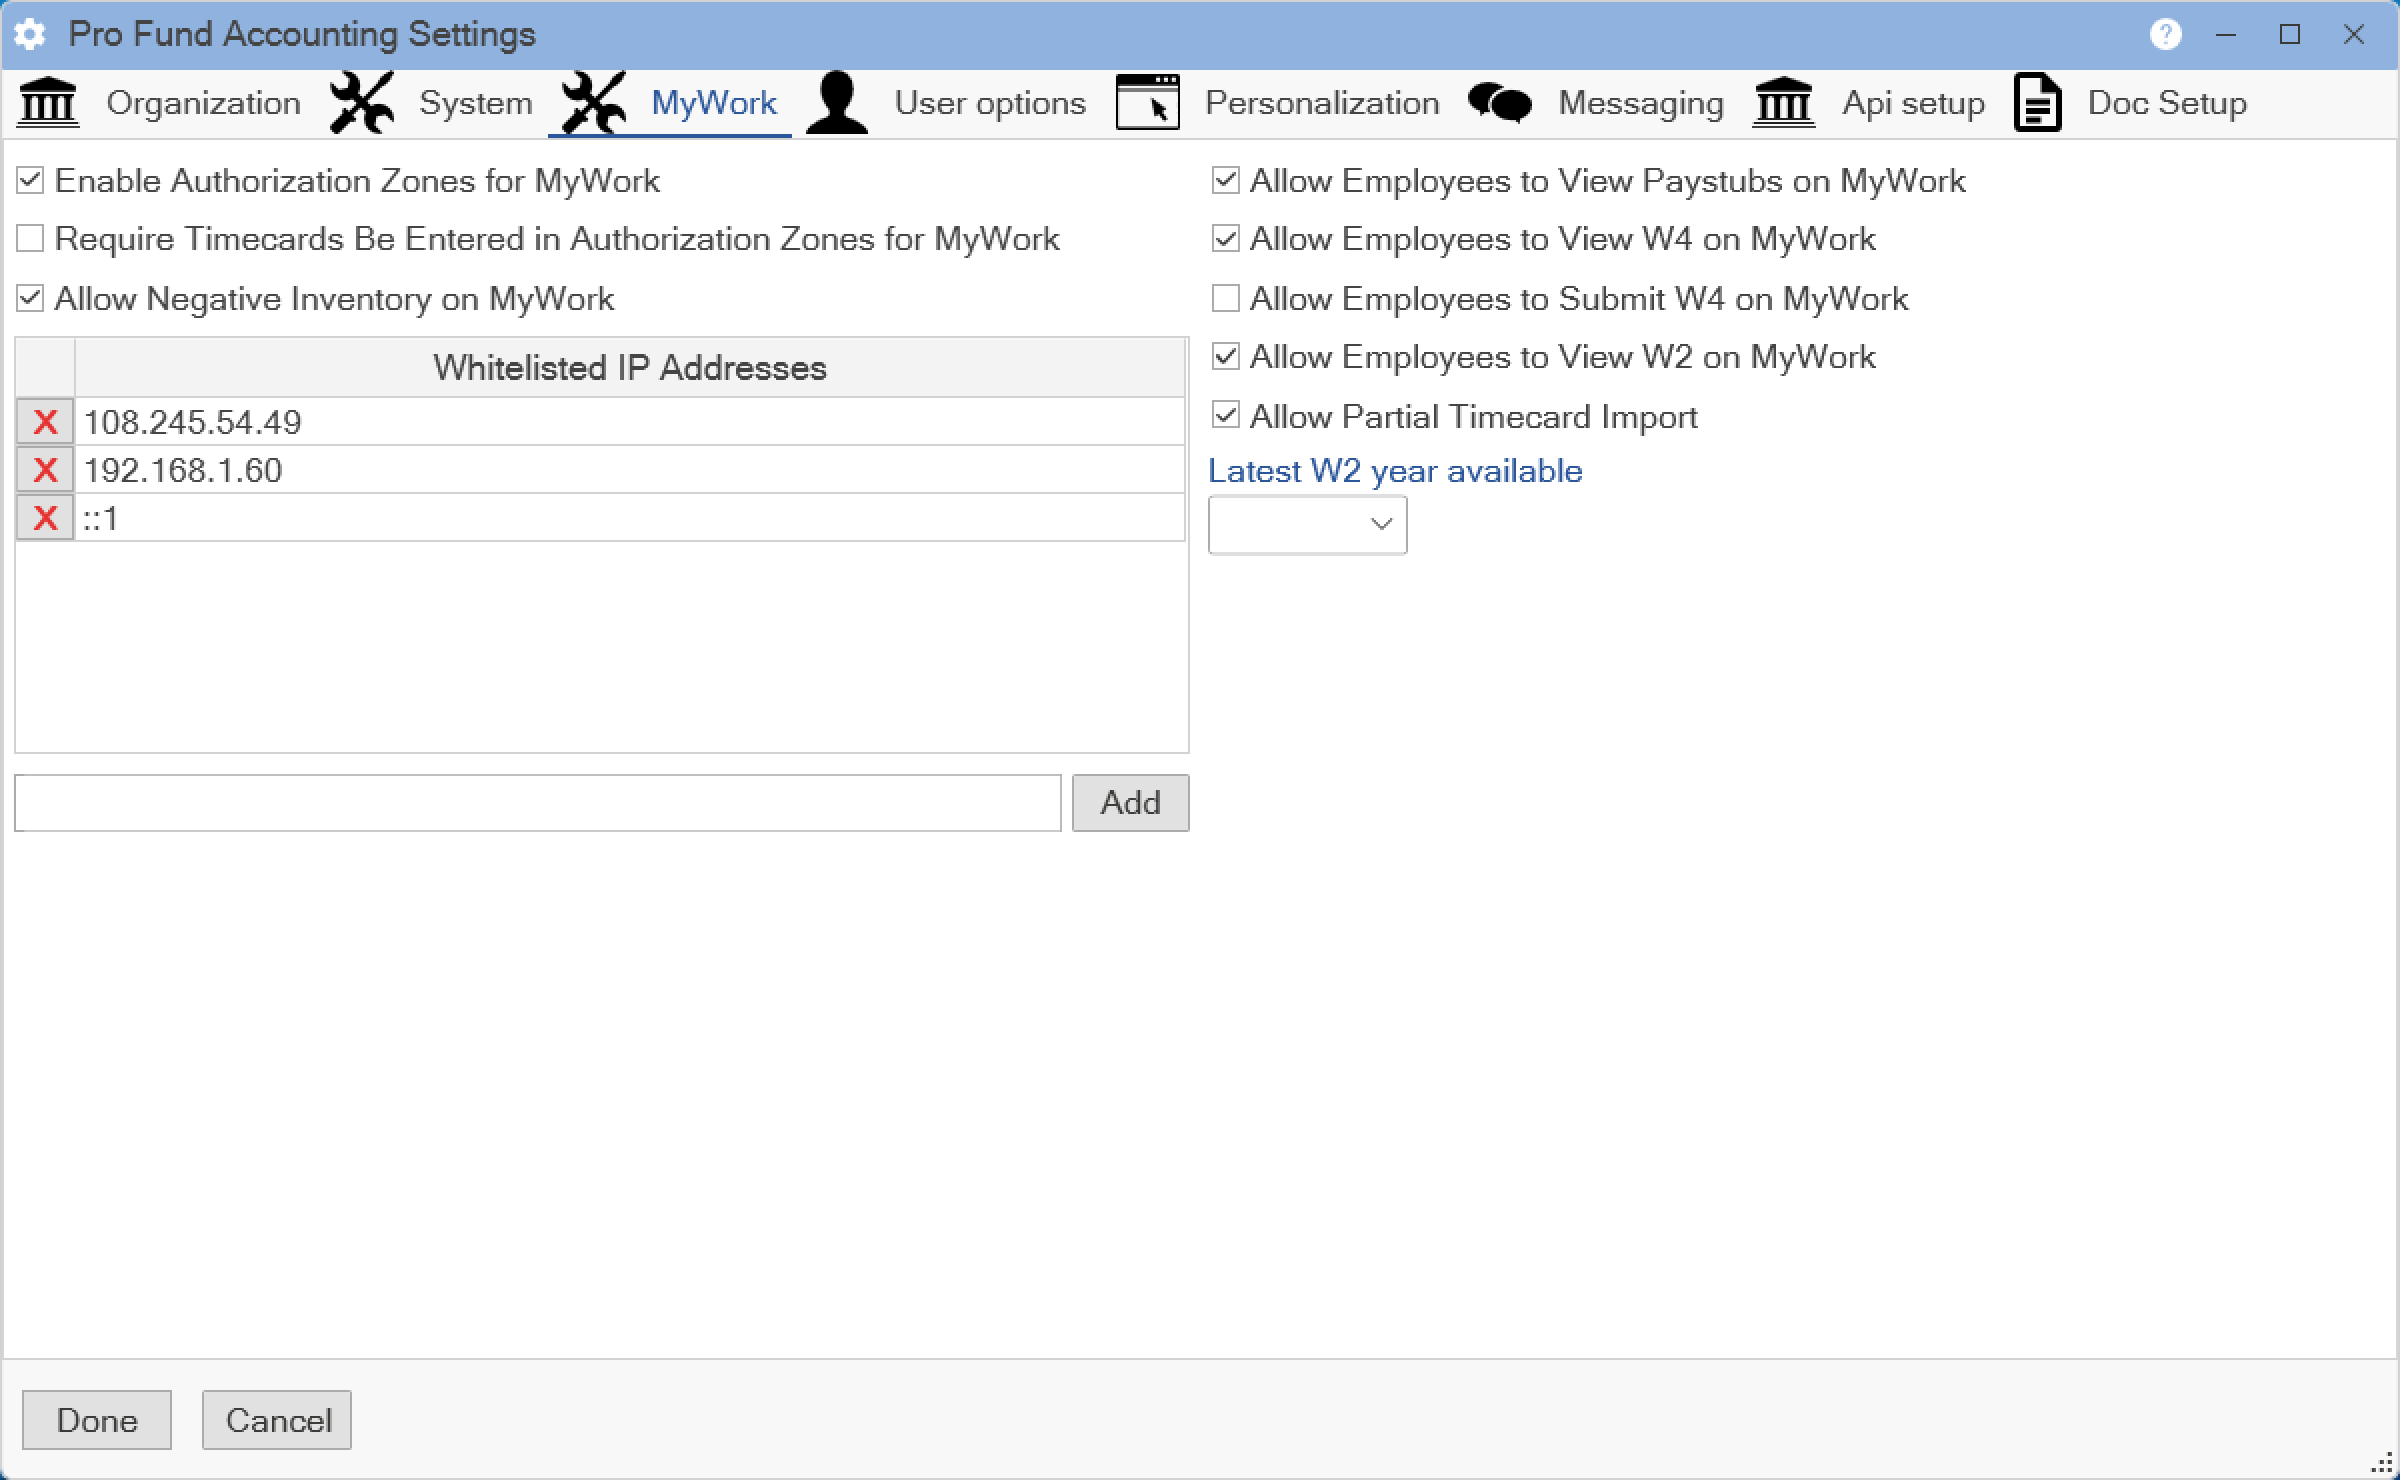Switch to the MyWork tab
Screen dimensions: 2400x1480
pos(713,103)
